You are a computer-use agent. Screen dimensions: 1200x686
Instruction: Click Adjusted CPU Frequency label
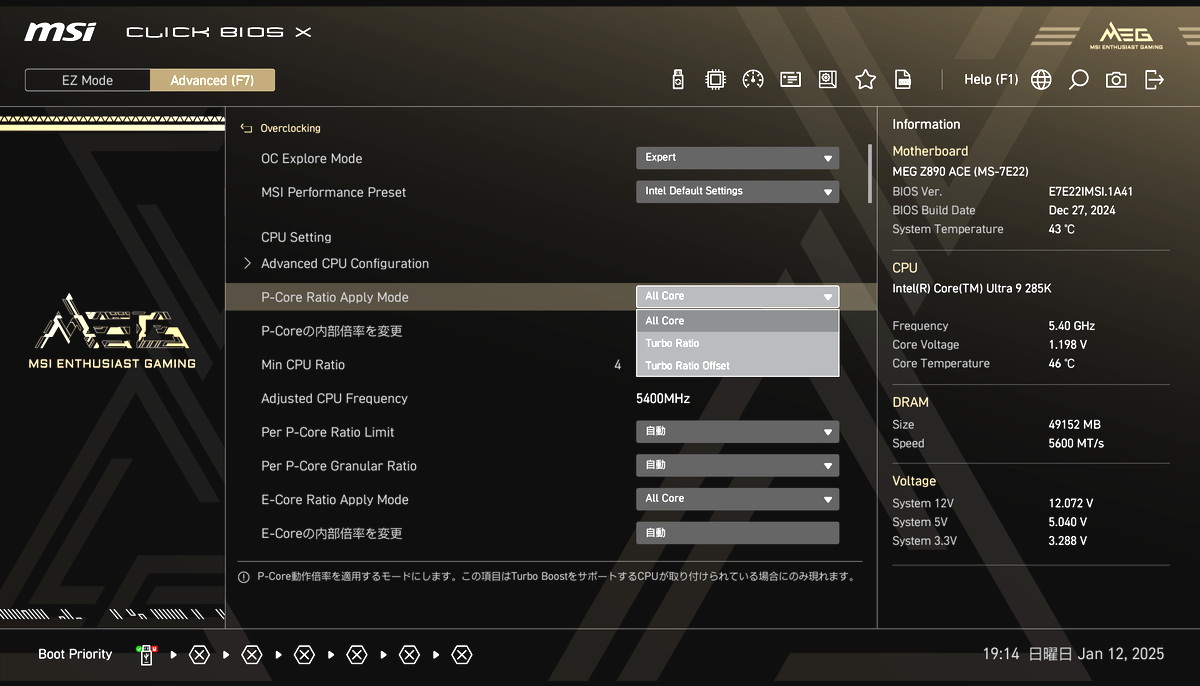(334, 398)
